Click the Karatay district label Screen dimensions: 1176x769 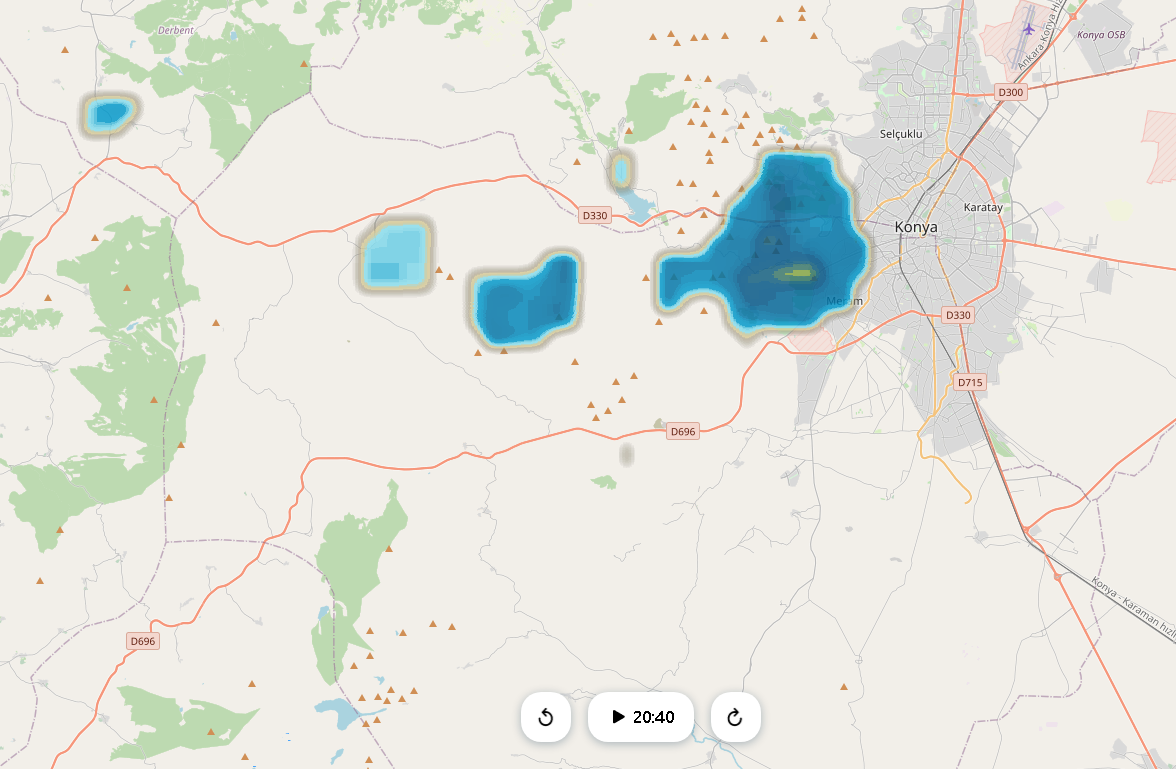coord(983,207)
